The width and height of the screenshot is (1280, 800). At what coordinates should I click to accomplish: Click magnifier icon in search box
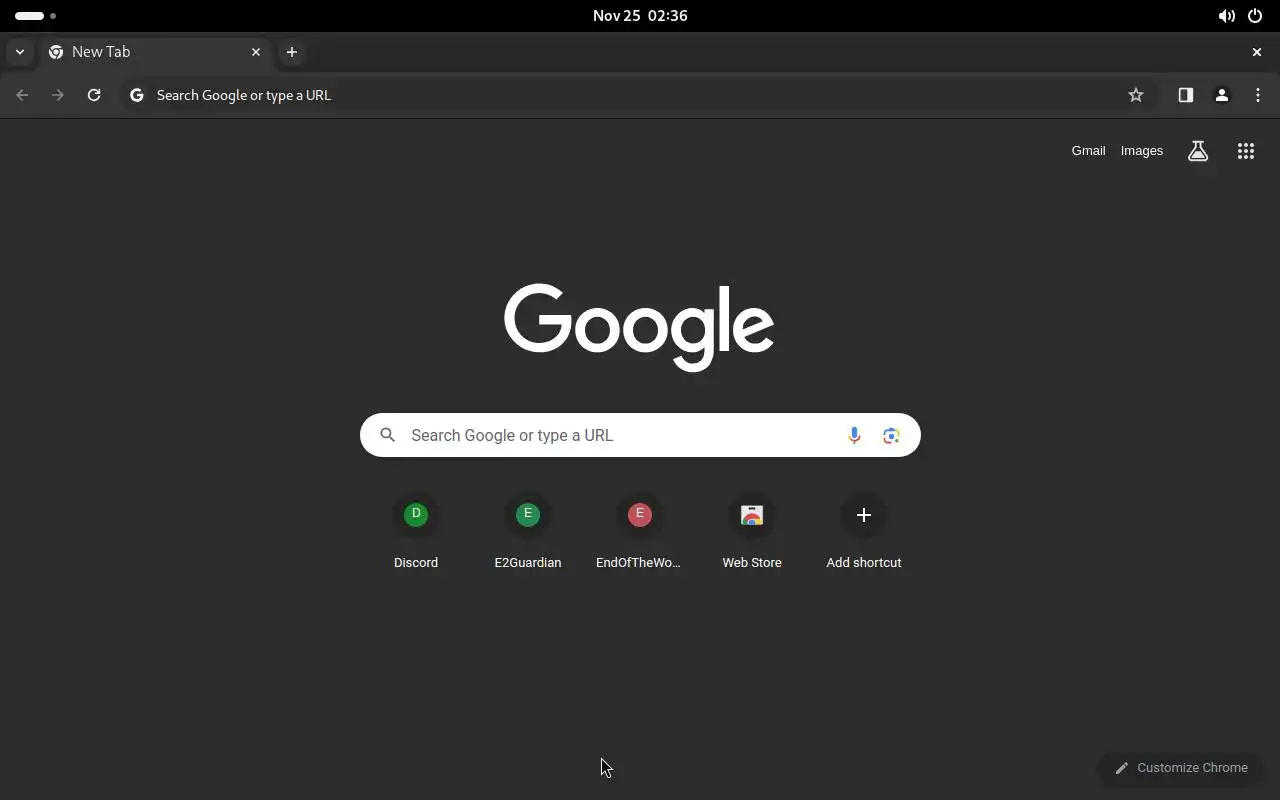point(388,435)
